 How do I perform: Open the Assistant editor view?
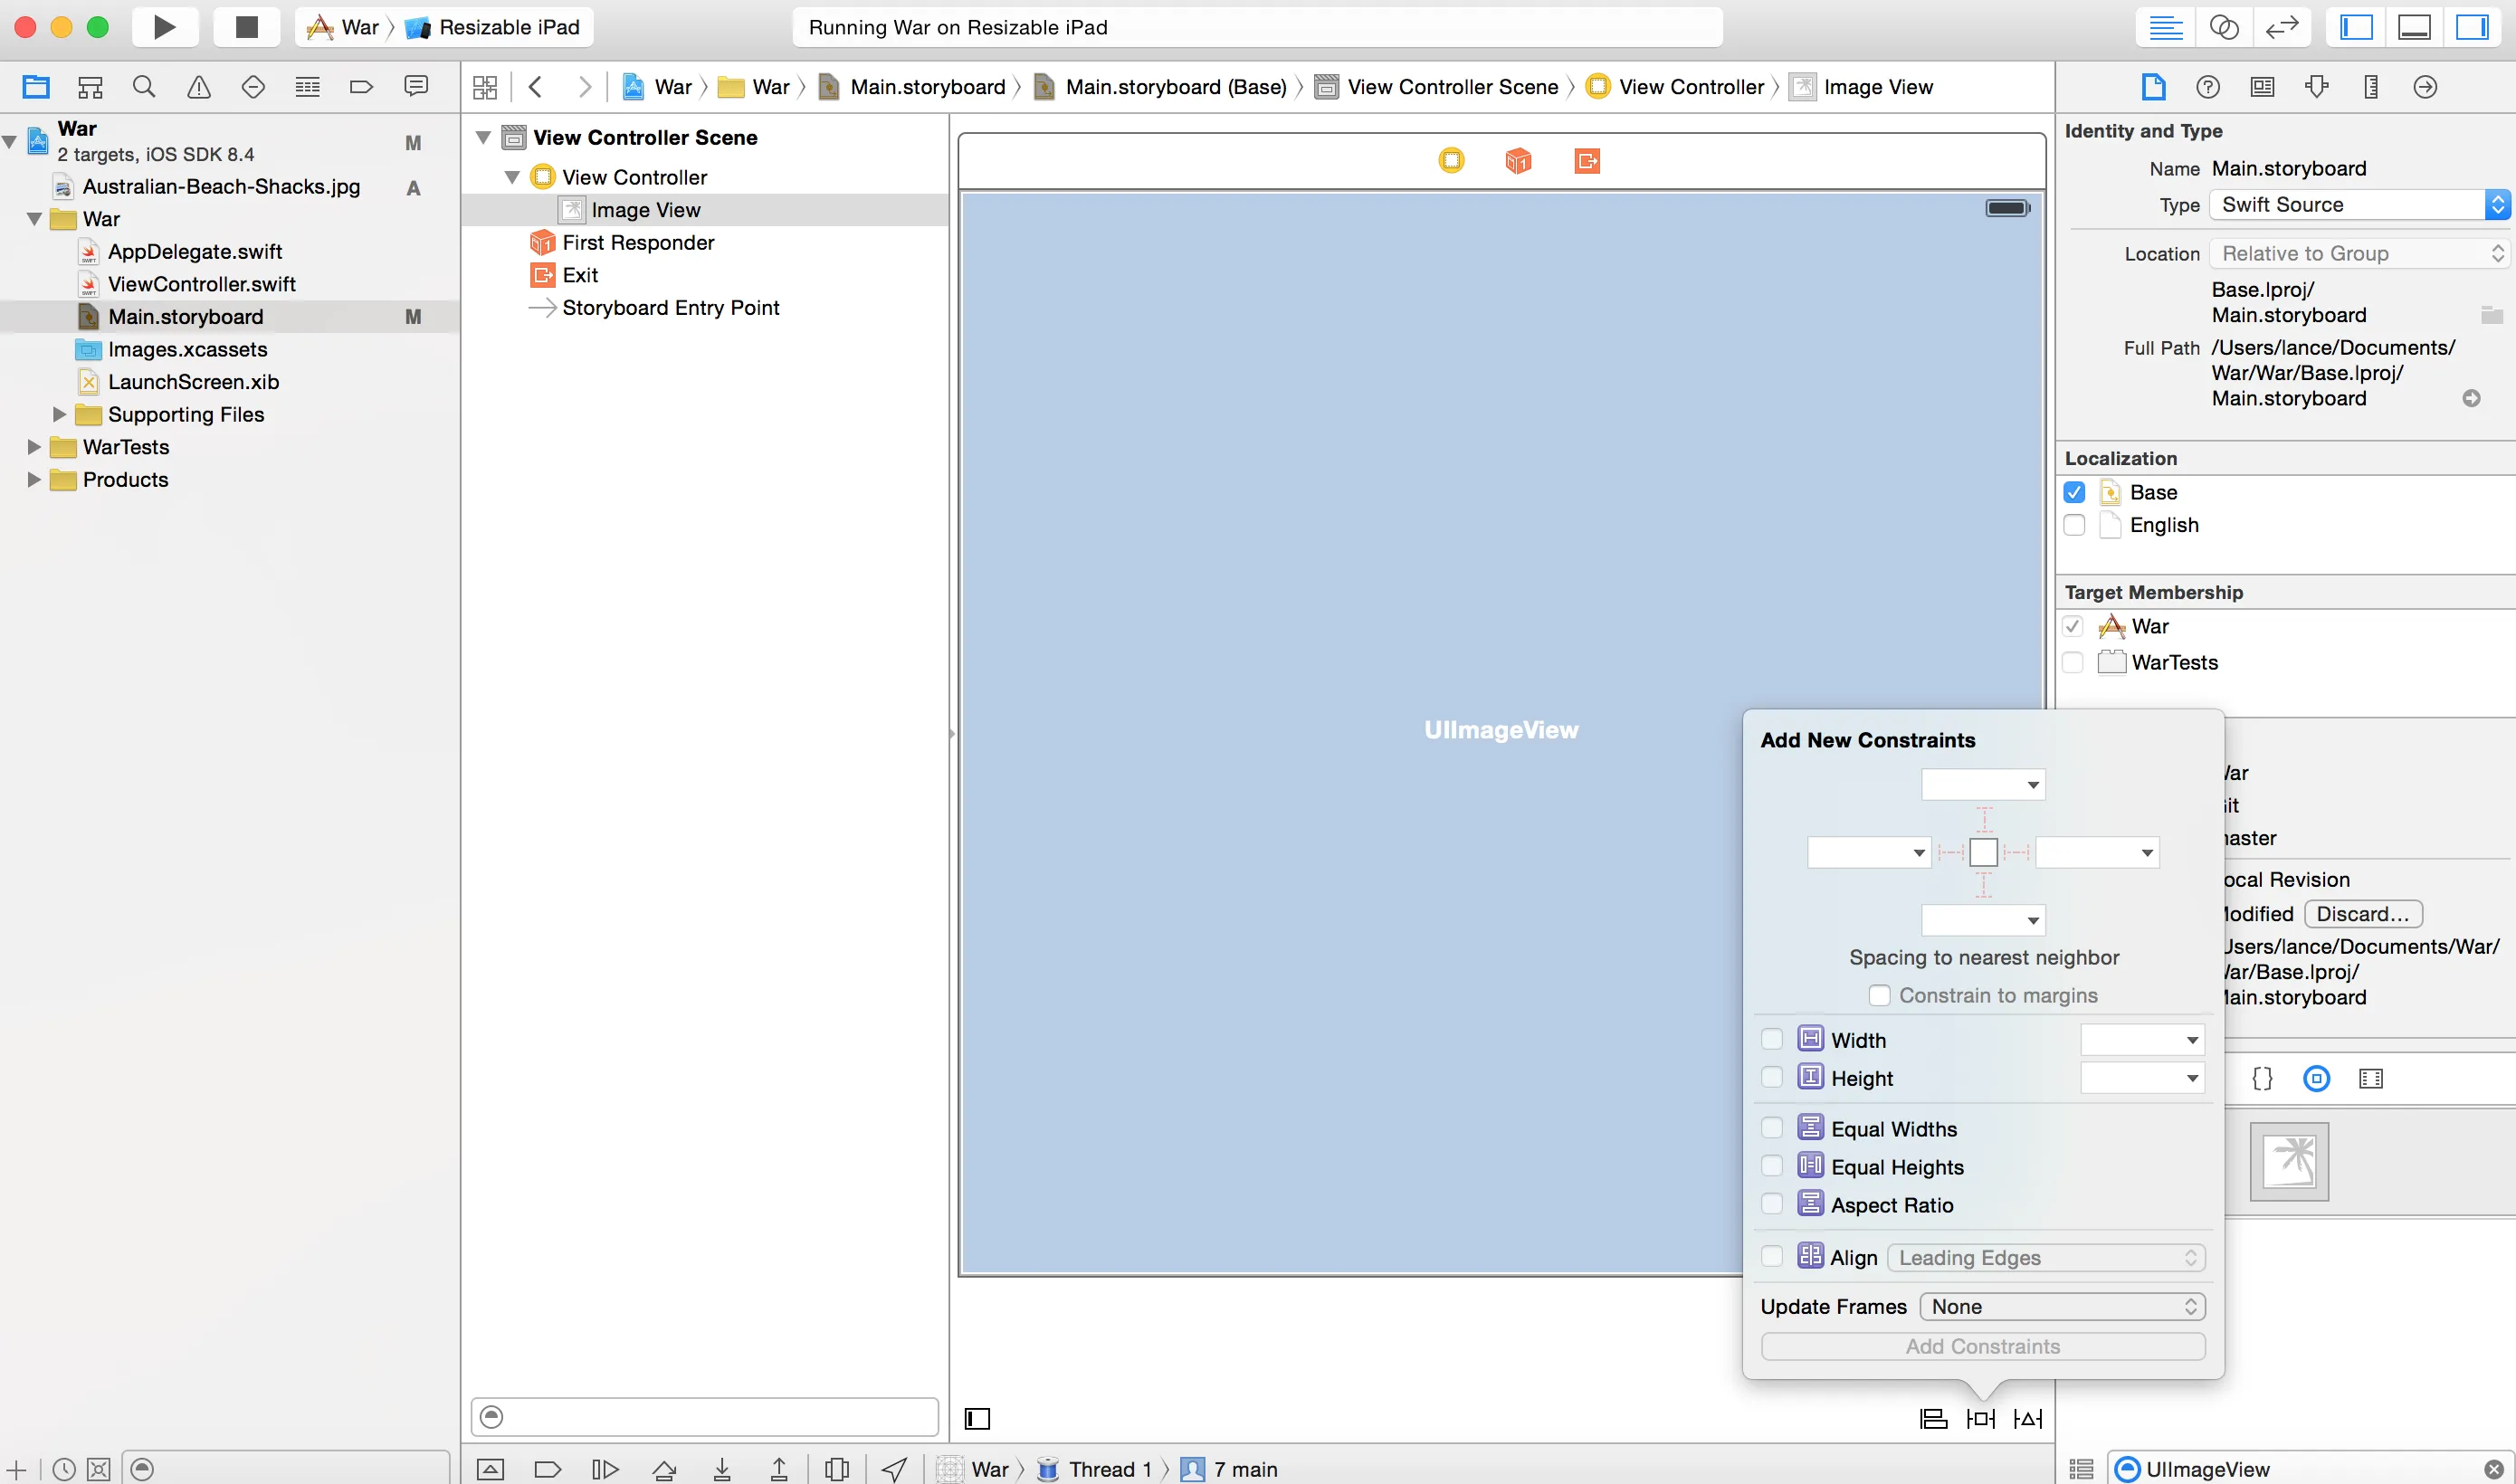point(2223,27)
